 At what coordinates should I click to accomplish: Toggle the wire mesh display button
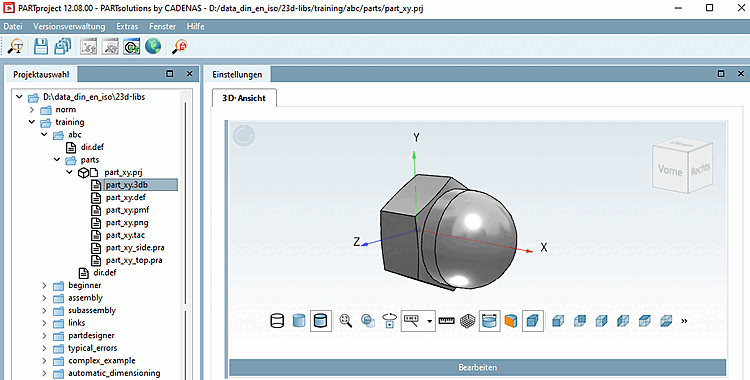467,321
